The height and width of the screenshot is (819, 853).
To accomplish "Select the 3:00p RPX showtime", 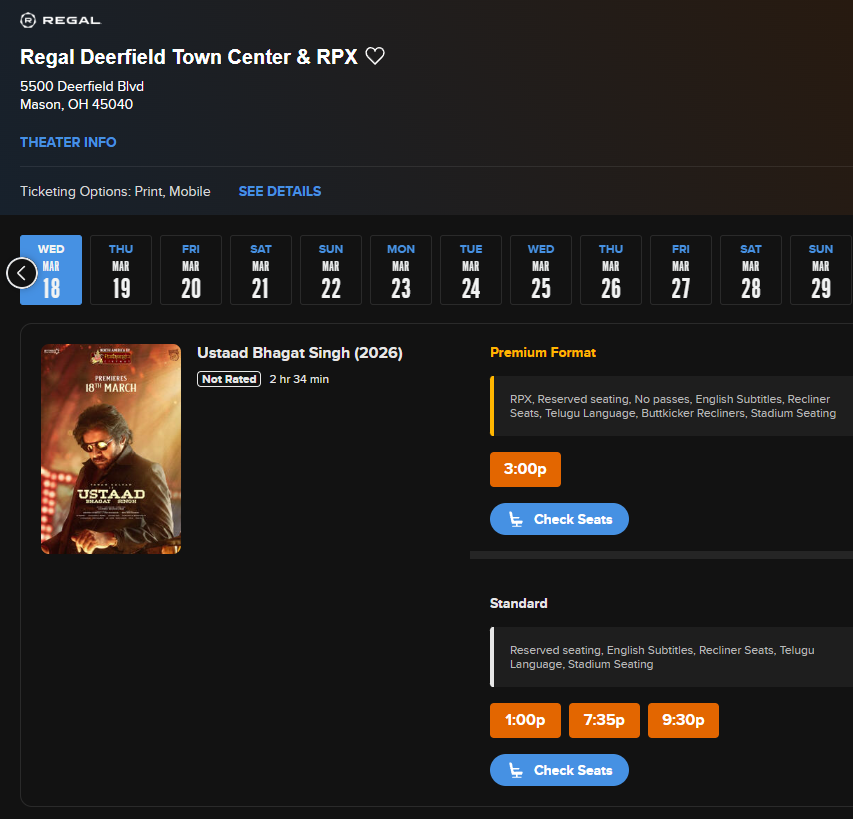I will 525,468.
